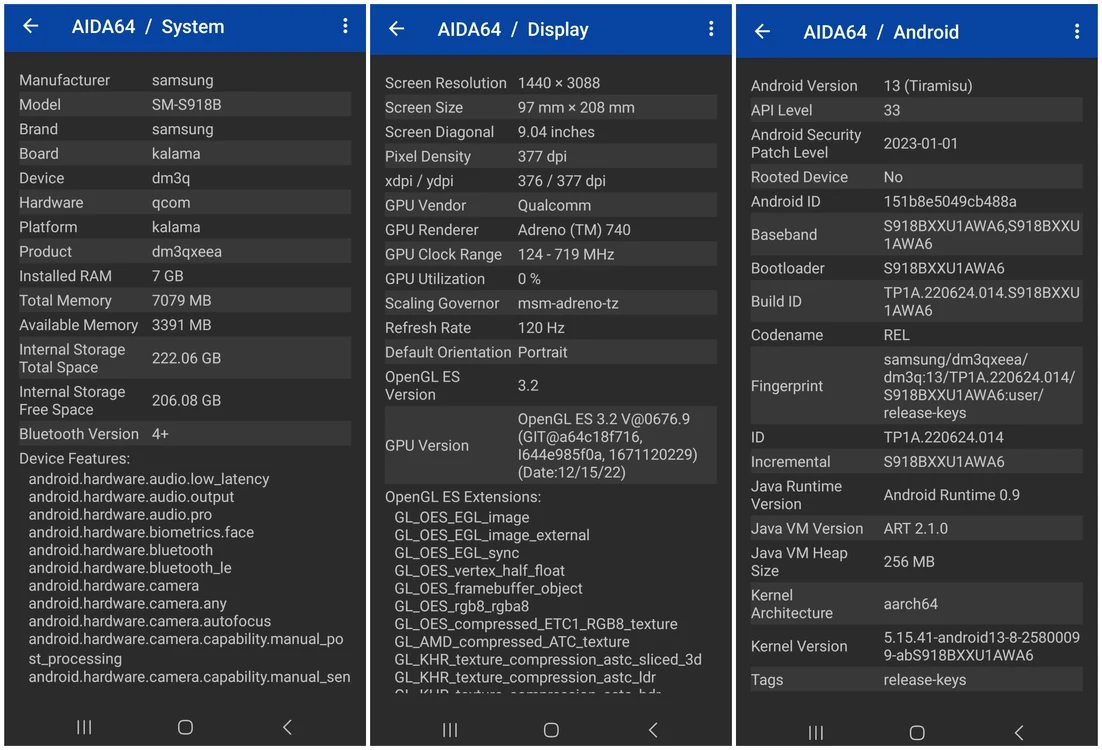Screen dimensions: 1102x750
Task: Open overflow menu on System screen
Action: [345, 27]
